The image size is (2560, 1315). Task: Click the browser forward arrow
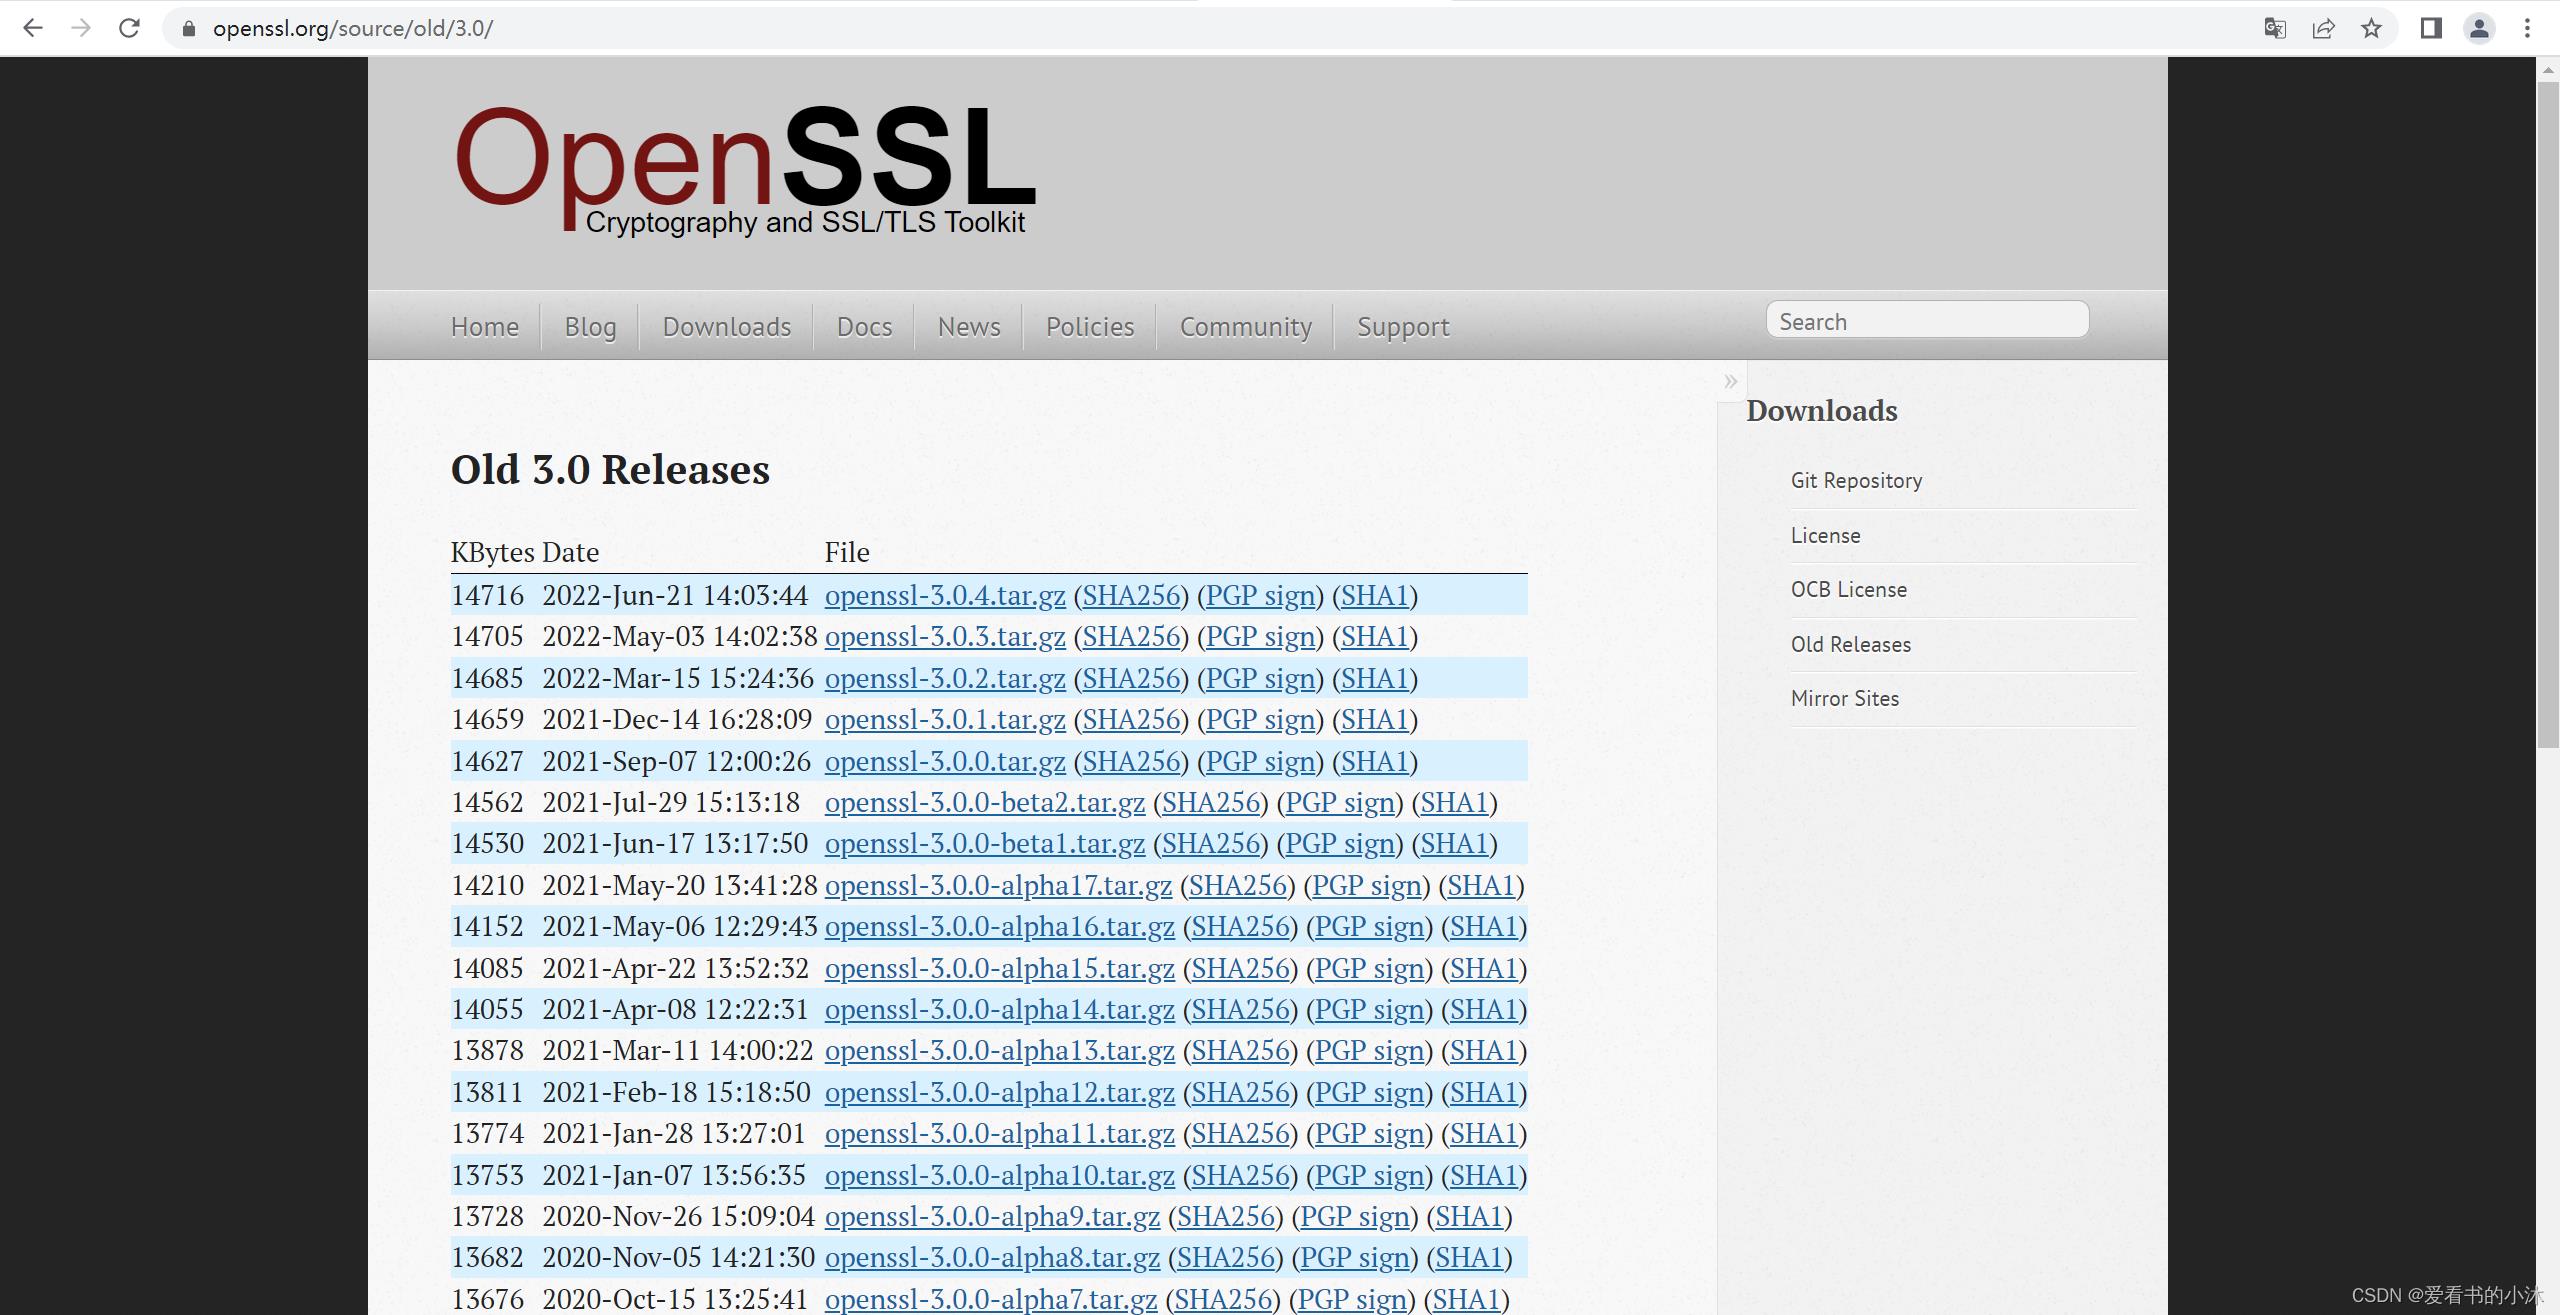[81, 28]
